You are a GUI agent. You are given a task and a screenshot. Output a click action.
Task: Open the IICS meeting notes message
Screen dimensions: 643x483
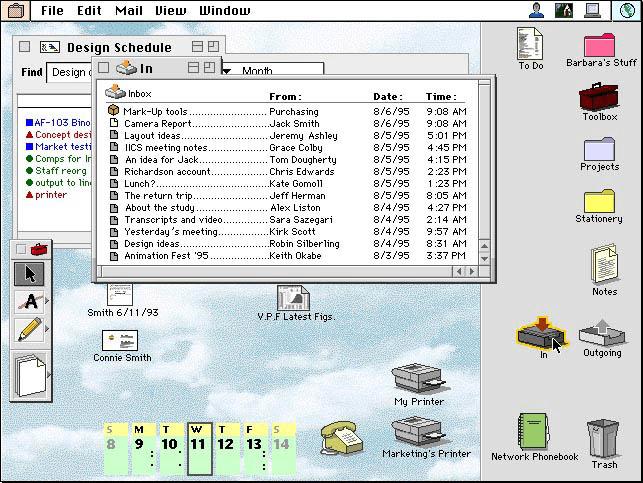point(287,147)
